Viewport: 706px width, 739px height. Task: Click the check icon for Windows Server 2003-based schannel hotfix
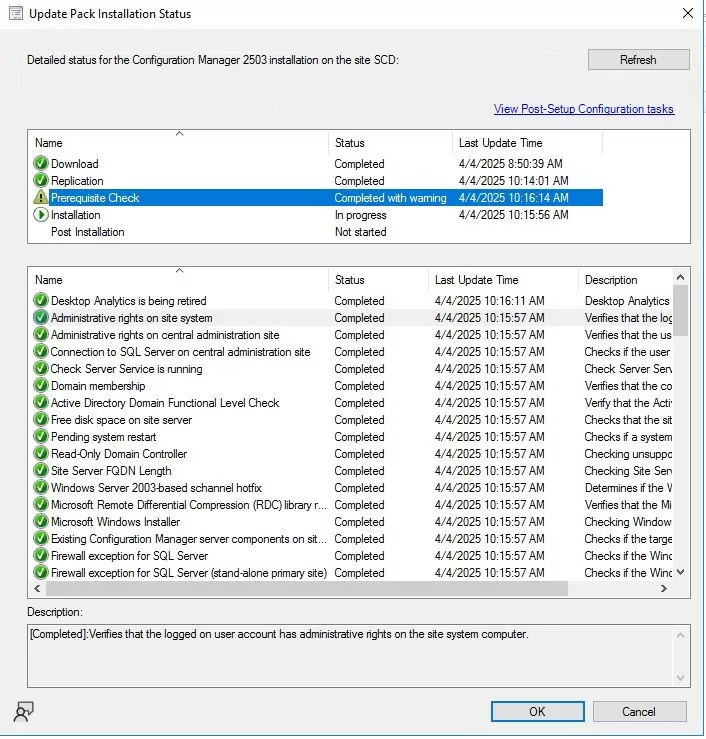click(x=41, y=487)
